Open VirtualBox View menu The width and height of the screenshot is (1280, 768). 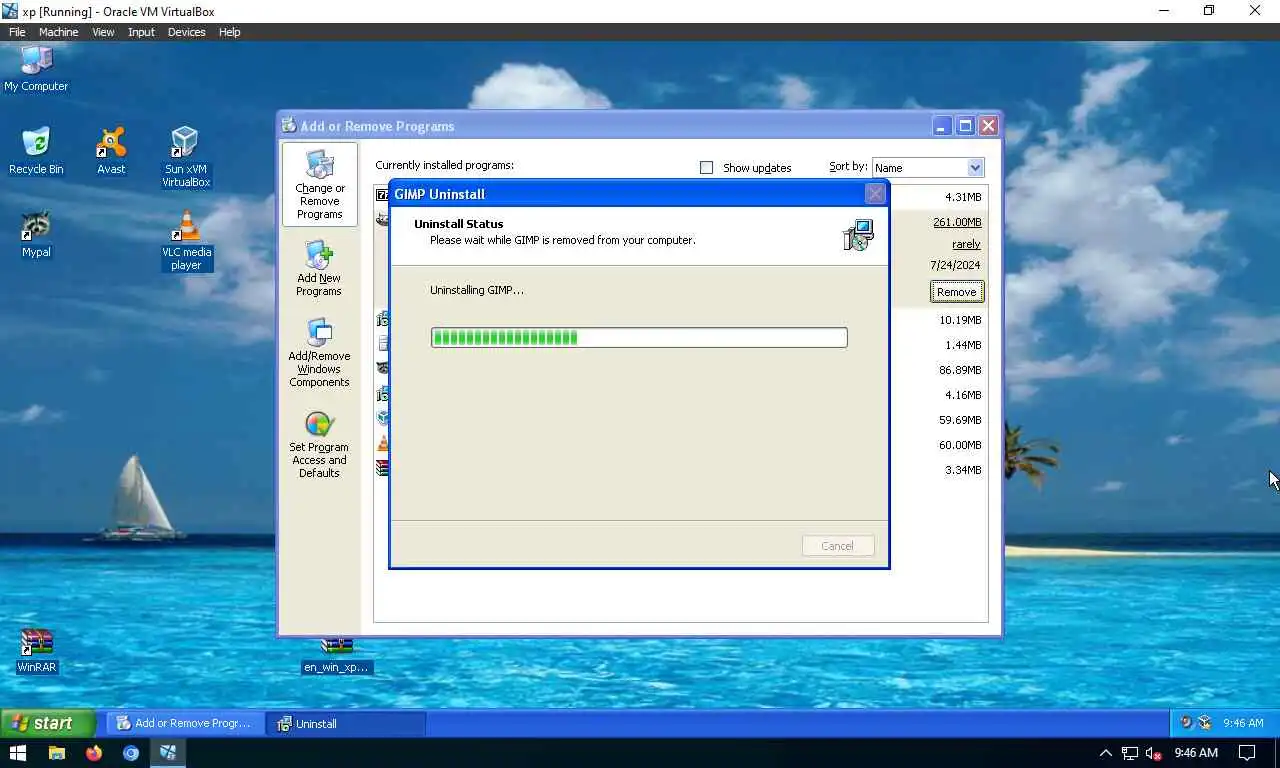tap(103, 32)
